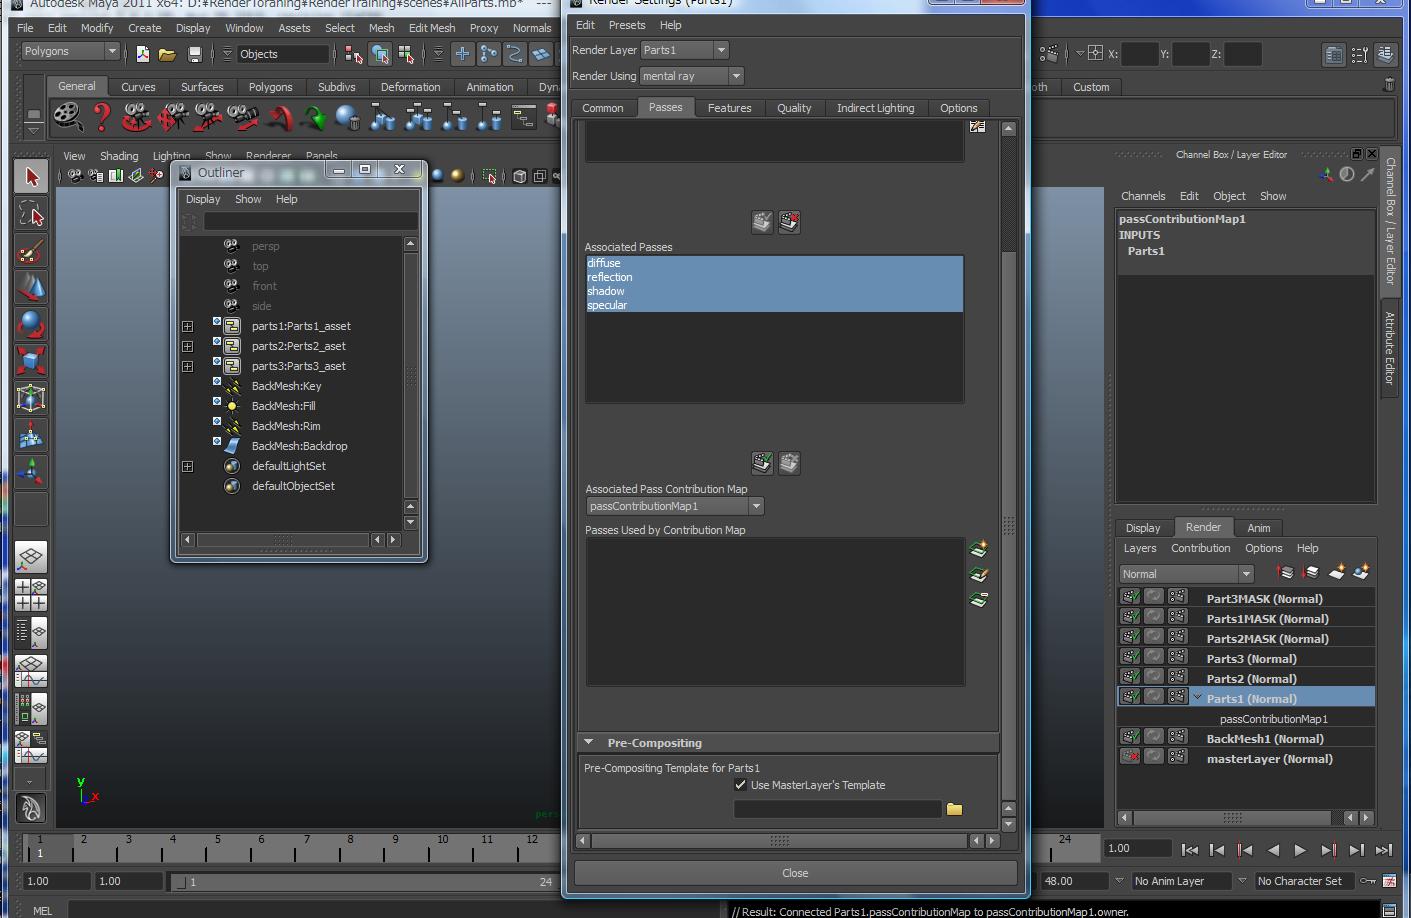This screenshot has width=1411, height=918.
Task: Select the Rotate tool sphere icon
Action: [x=31, y=325]
